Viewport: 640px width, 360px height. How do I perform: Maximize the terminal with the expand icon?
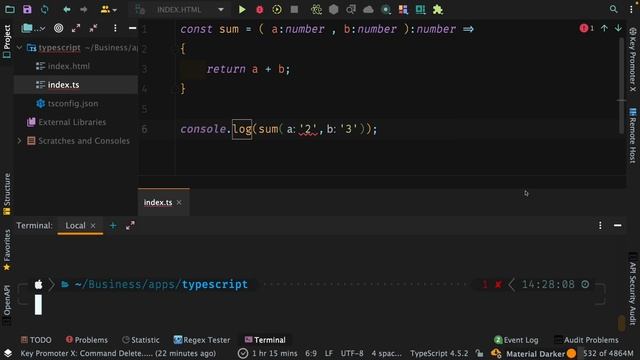click(130, 226)
